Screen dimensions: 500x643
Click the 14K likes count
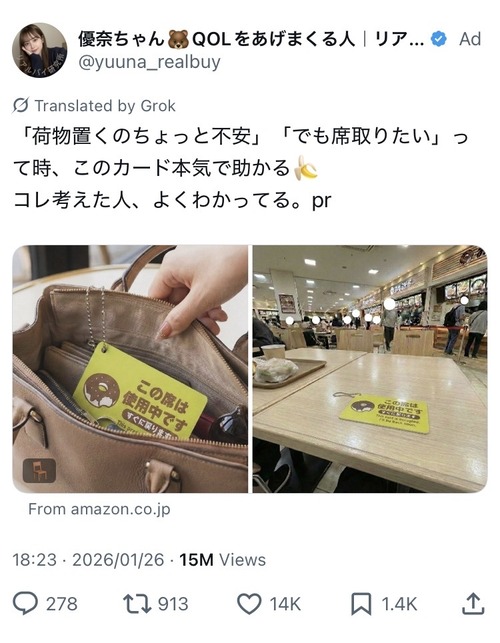click(285, 604)
